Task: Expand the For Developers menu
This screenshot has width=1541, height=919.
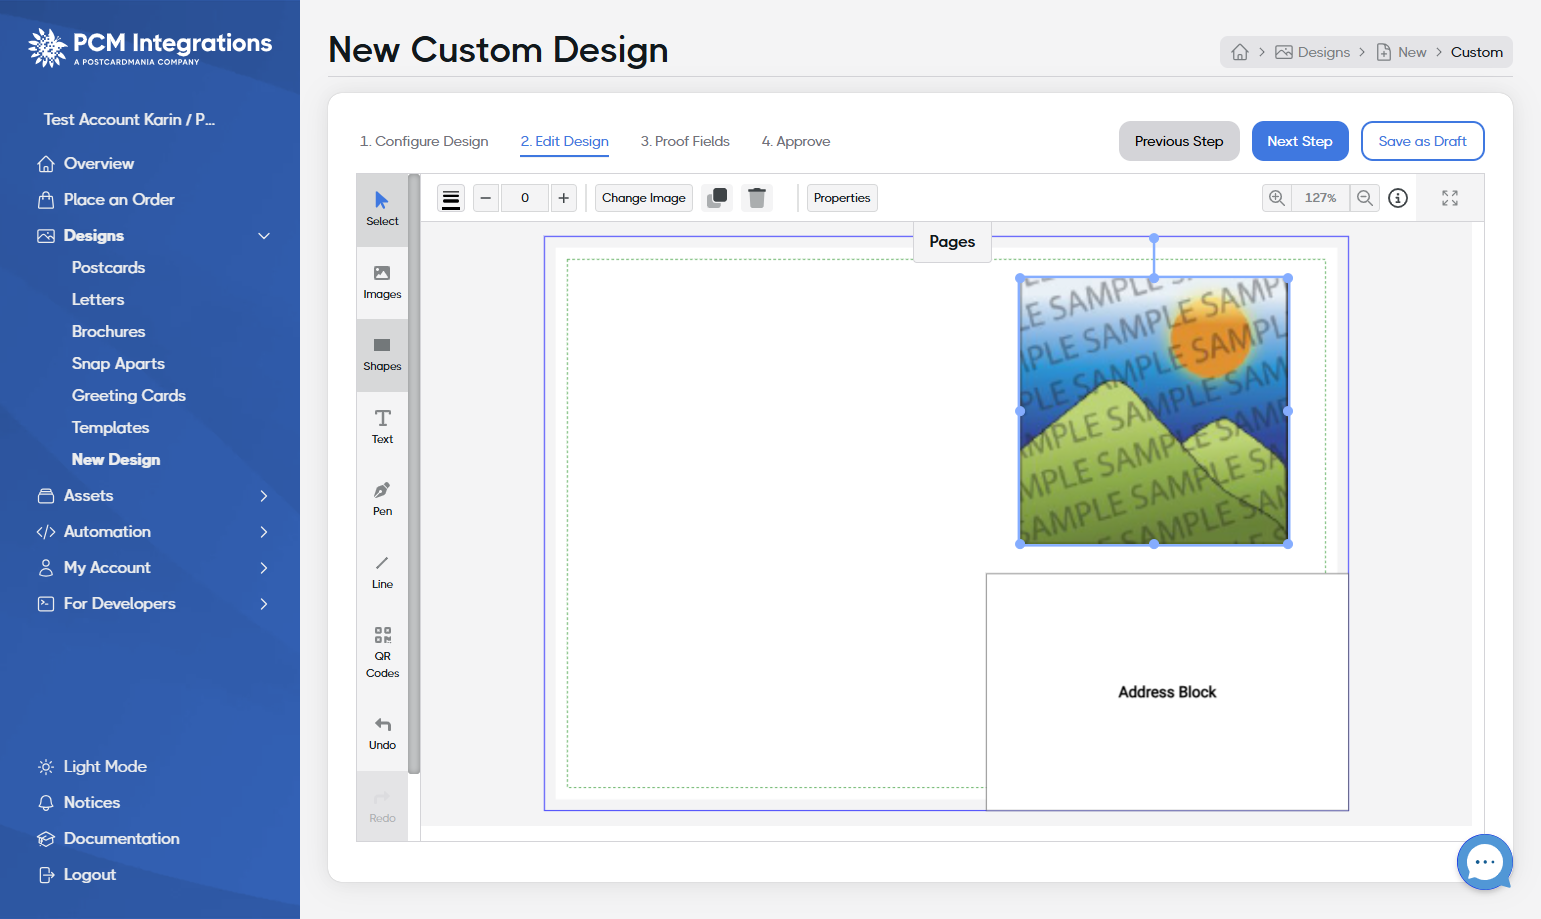Action: click(x=264, y=604)
